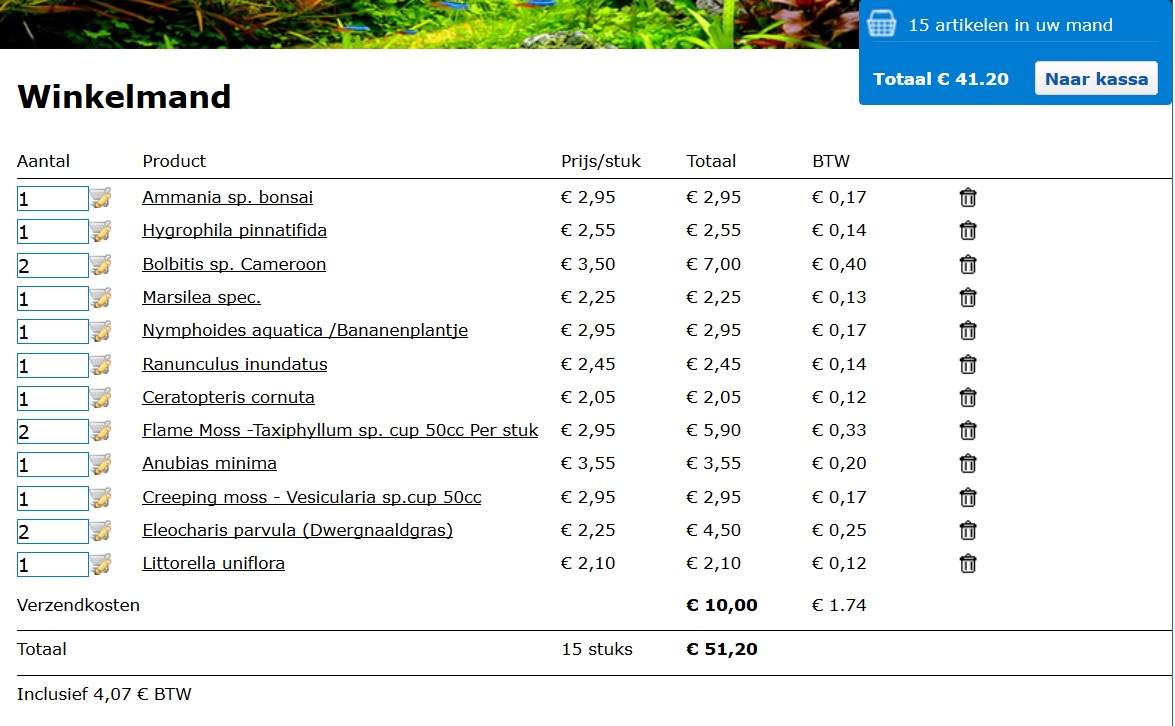Screen dimensions: 1175x726
Task: Remove Bolbitis sp. Cameroon using trash icon
Action: pyautogui.click(x=967, y=264)
